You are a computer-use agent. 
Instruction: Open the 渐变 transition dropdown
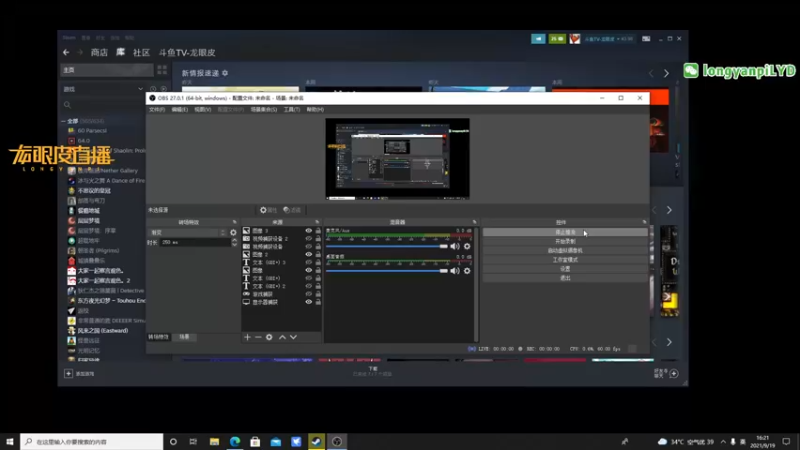click(187, 233)
